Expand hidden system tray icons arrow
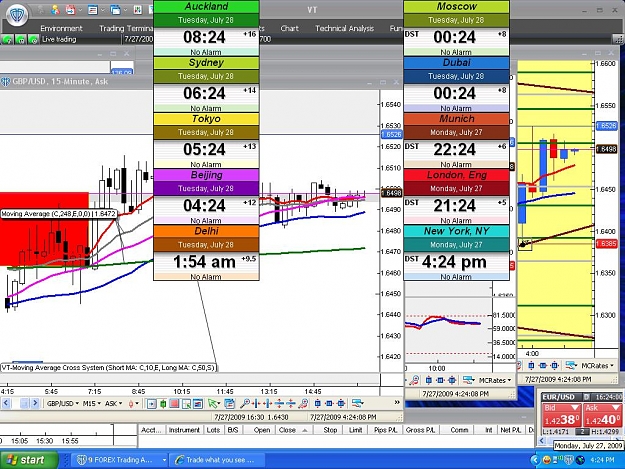 [535, 460]
